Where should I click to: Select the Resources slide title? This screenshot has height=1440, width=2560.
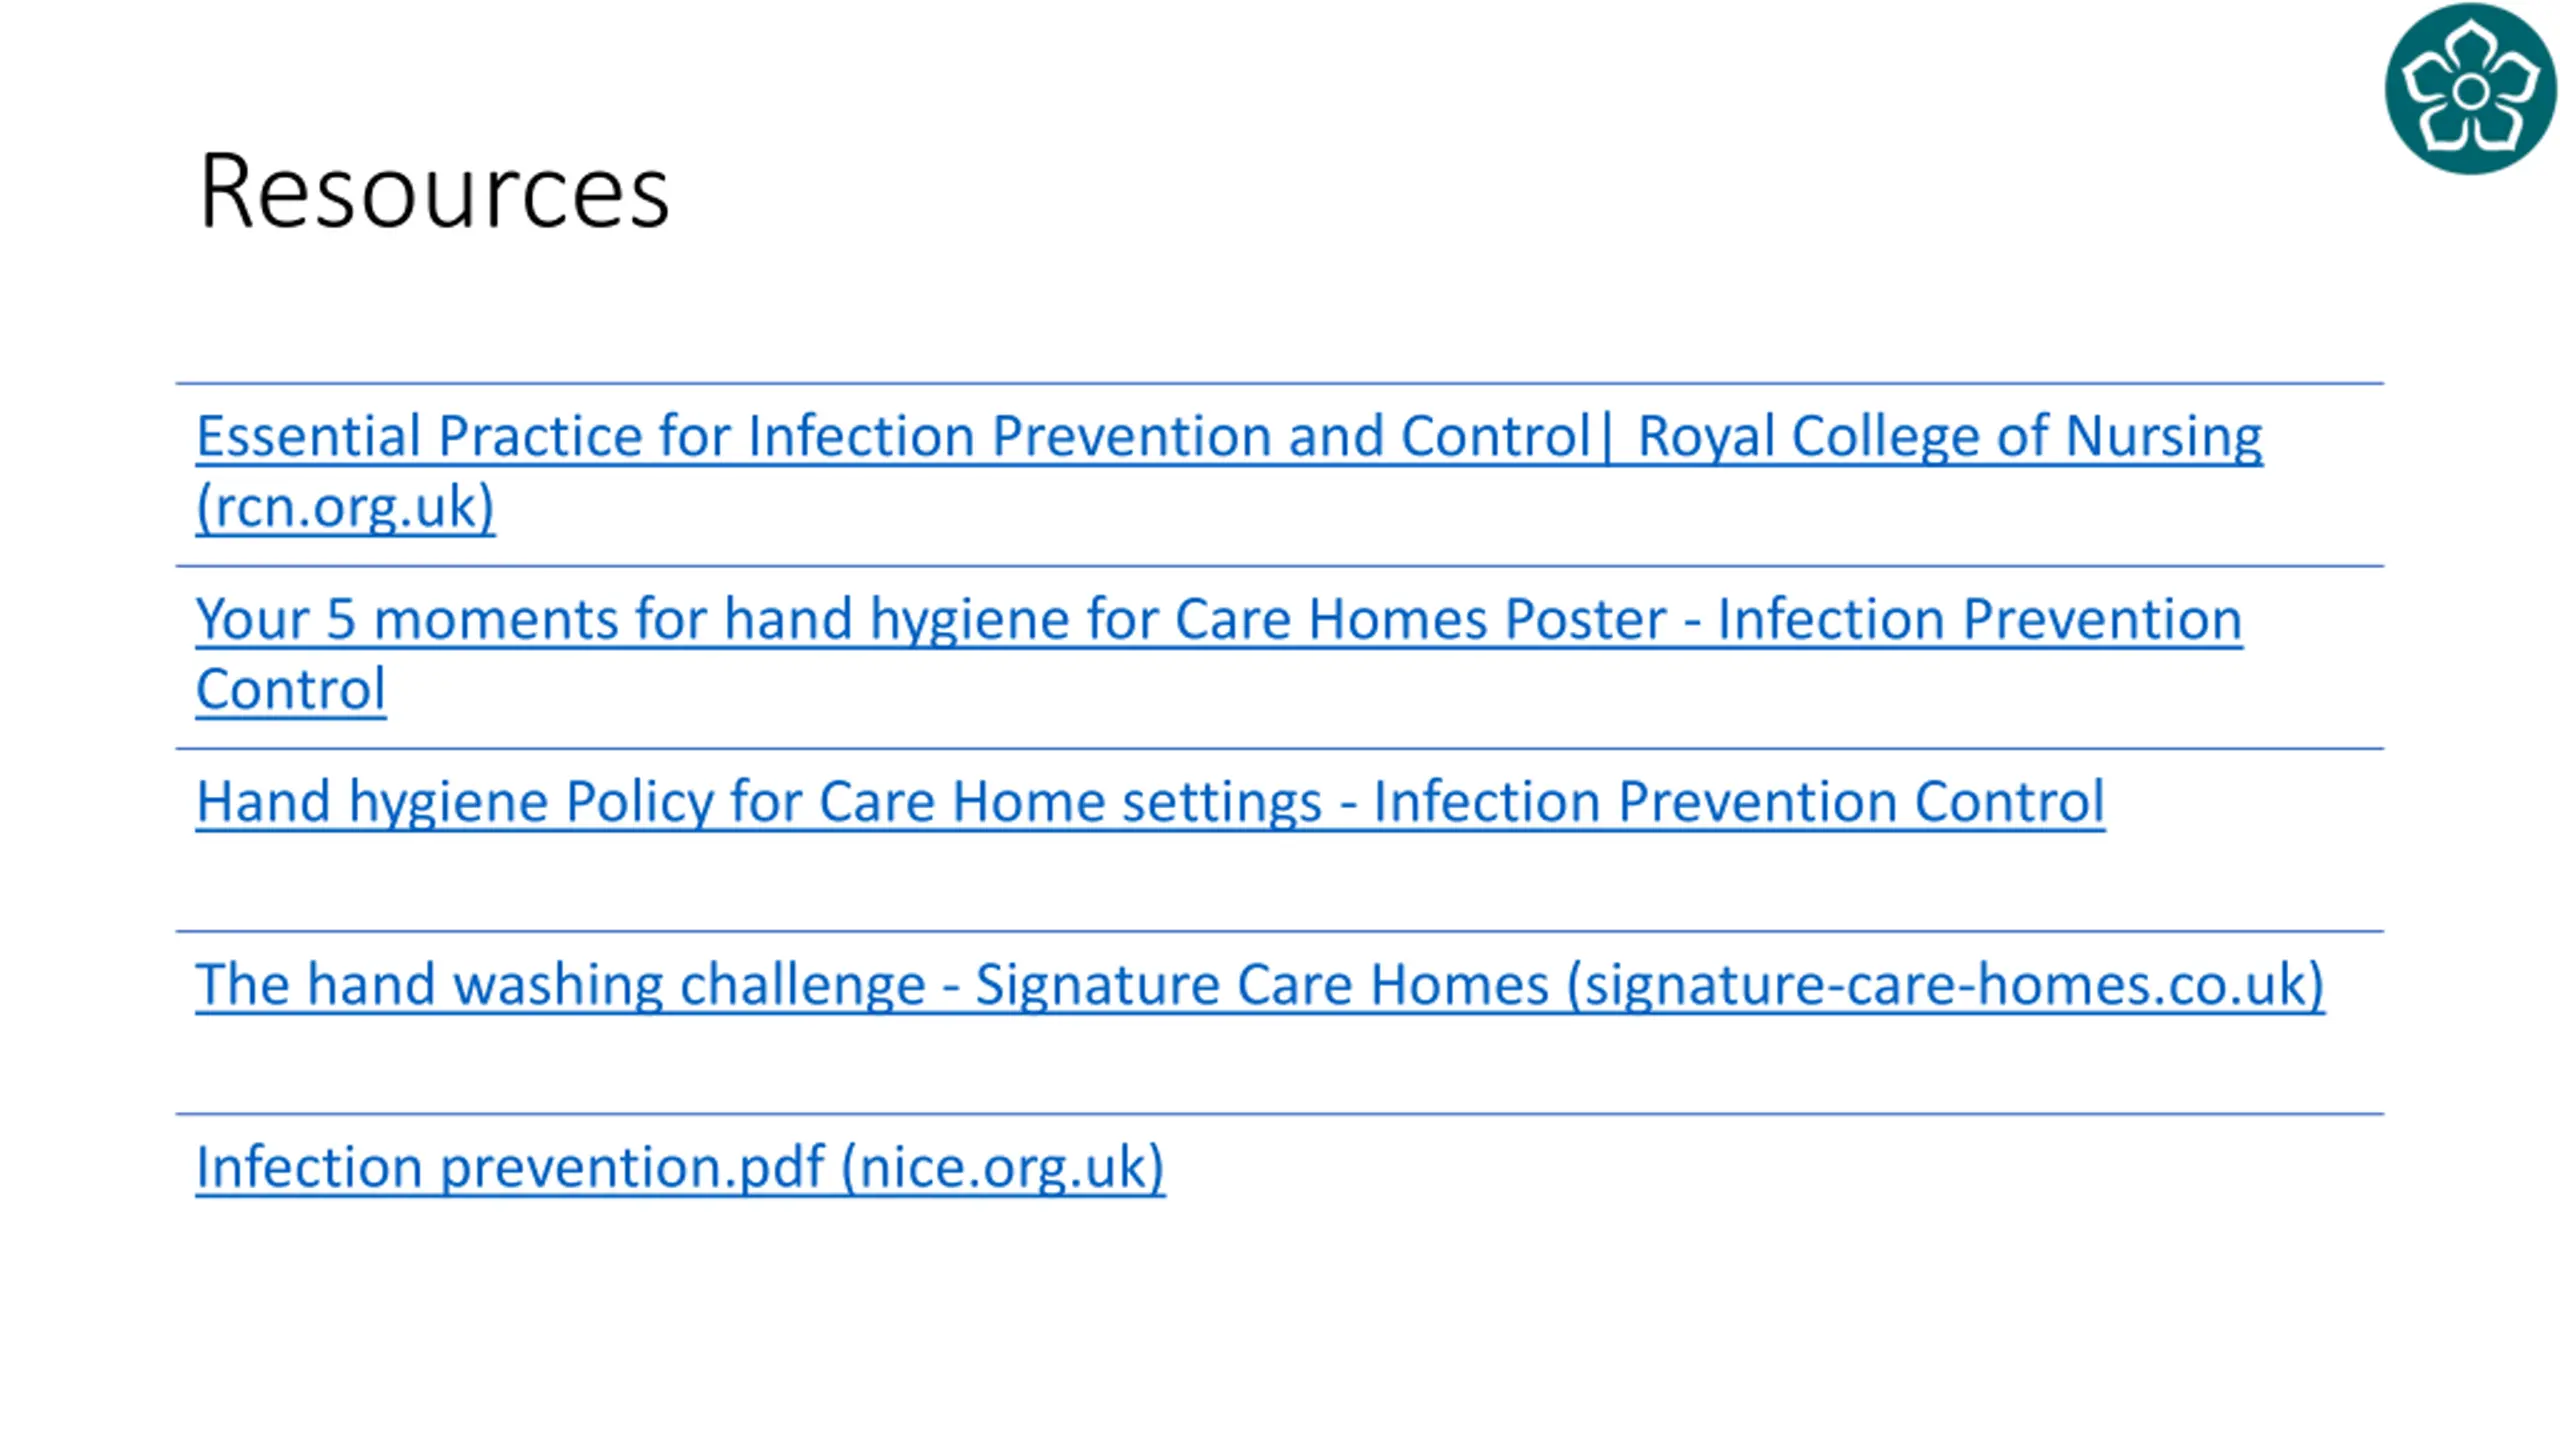434,192
